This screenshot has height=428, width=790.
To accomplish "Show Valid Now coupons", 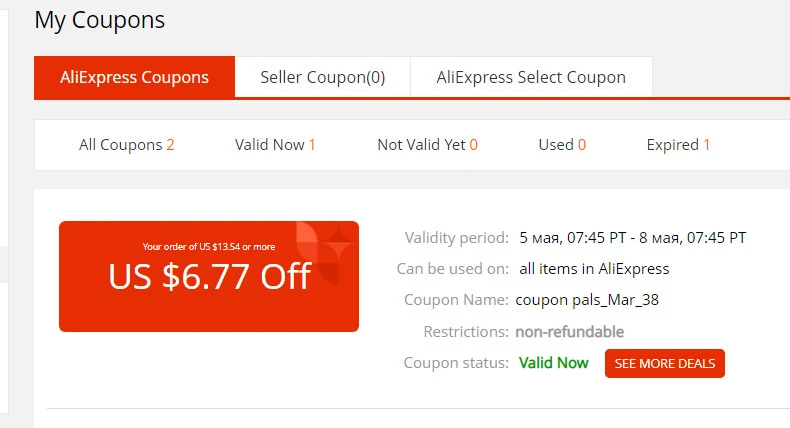I will pos(275,145).
